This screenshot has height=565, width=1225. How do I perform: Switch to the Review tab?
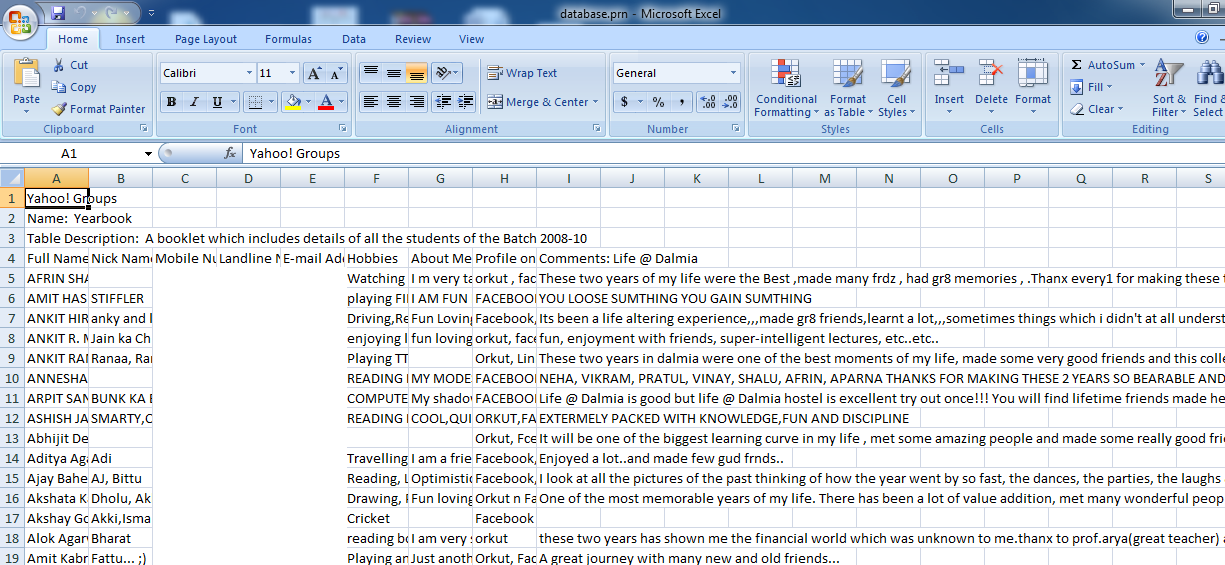tap(413, 39)
